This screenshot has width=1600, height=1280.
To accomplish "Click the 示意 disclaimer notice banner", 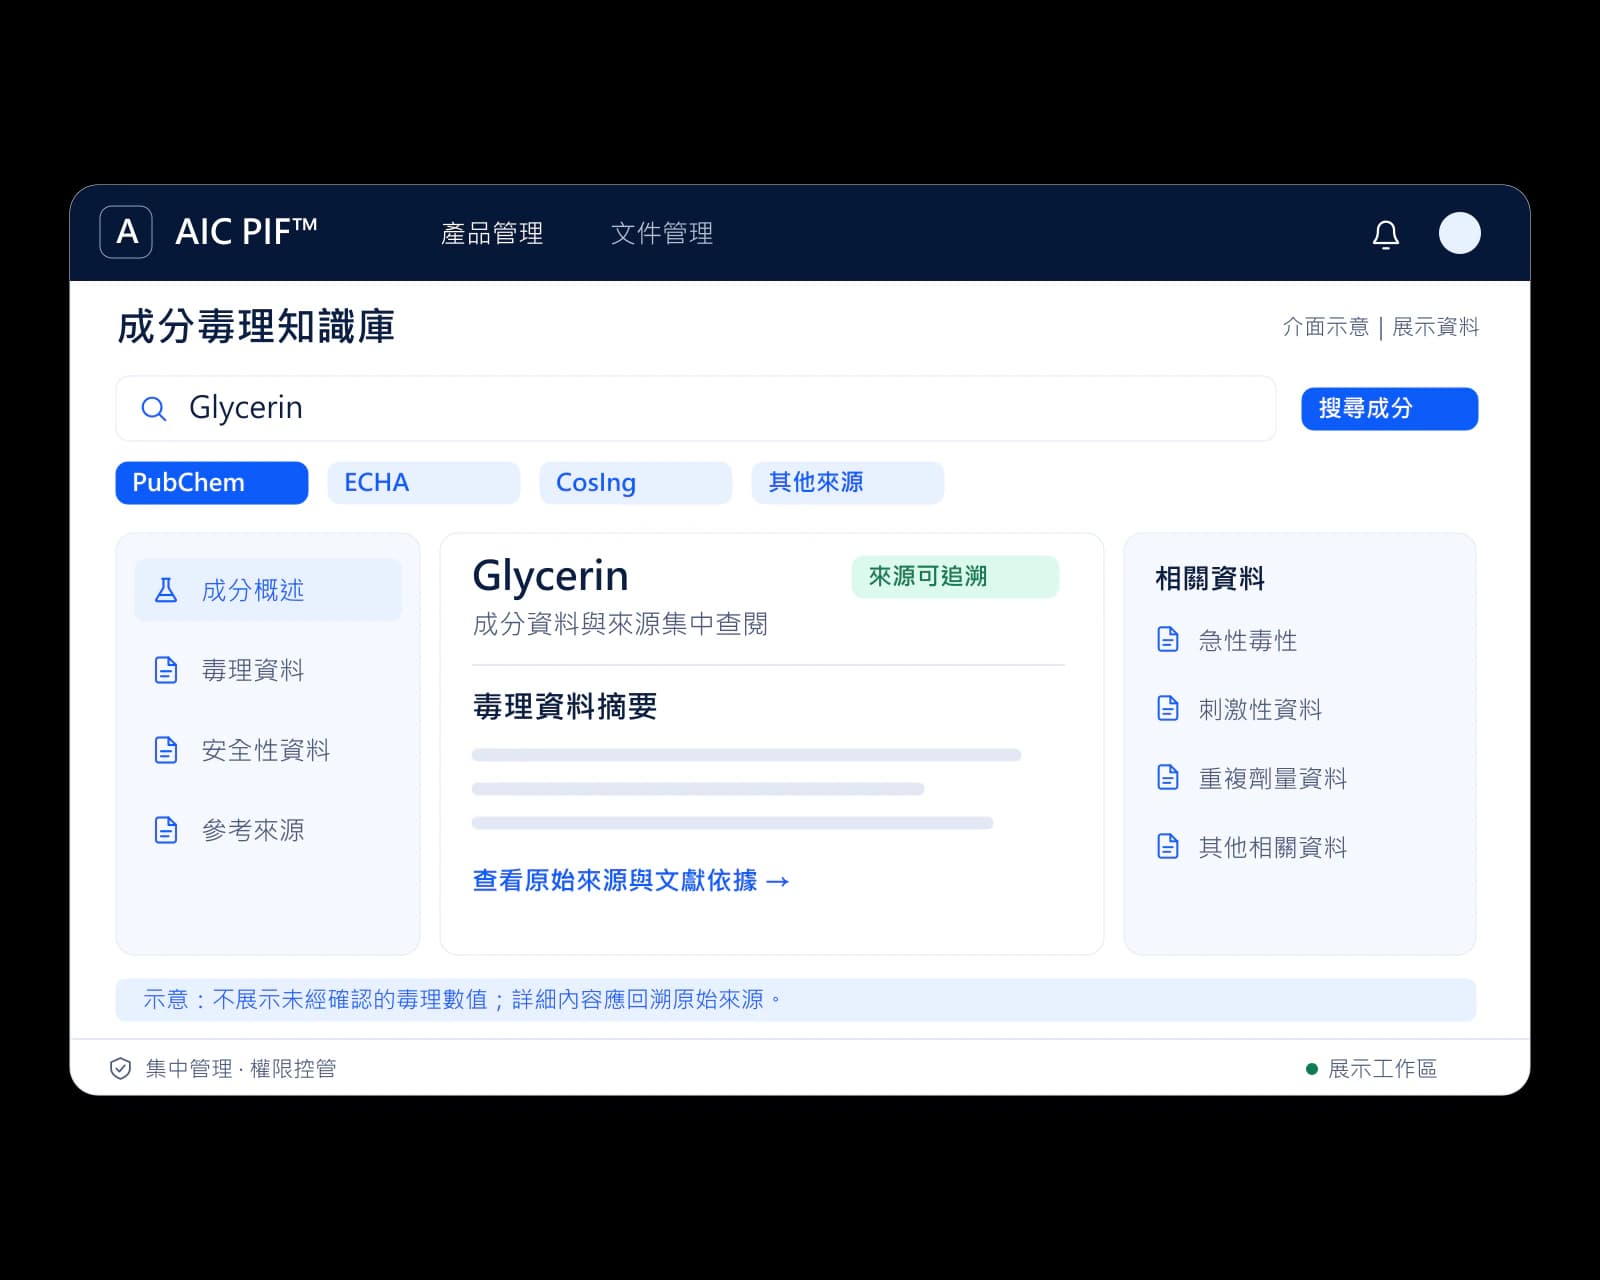I will pos(796,1000).
